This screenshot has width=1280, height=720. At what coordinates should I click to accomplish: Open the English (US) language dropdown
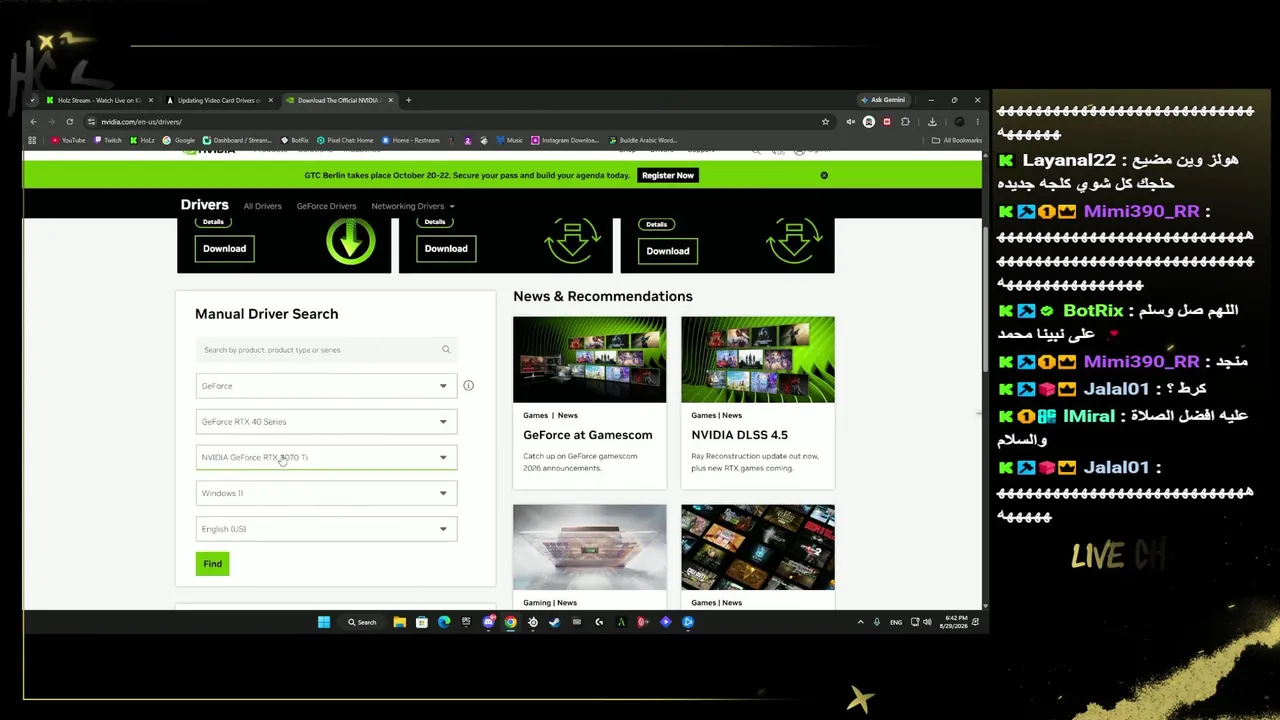click(x=326, y=529)
